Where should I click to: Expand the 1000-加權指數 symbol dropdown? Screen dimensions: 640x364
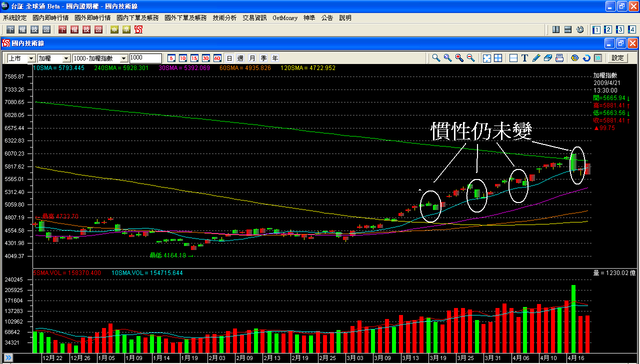[124, 58]
